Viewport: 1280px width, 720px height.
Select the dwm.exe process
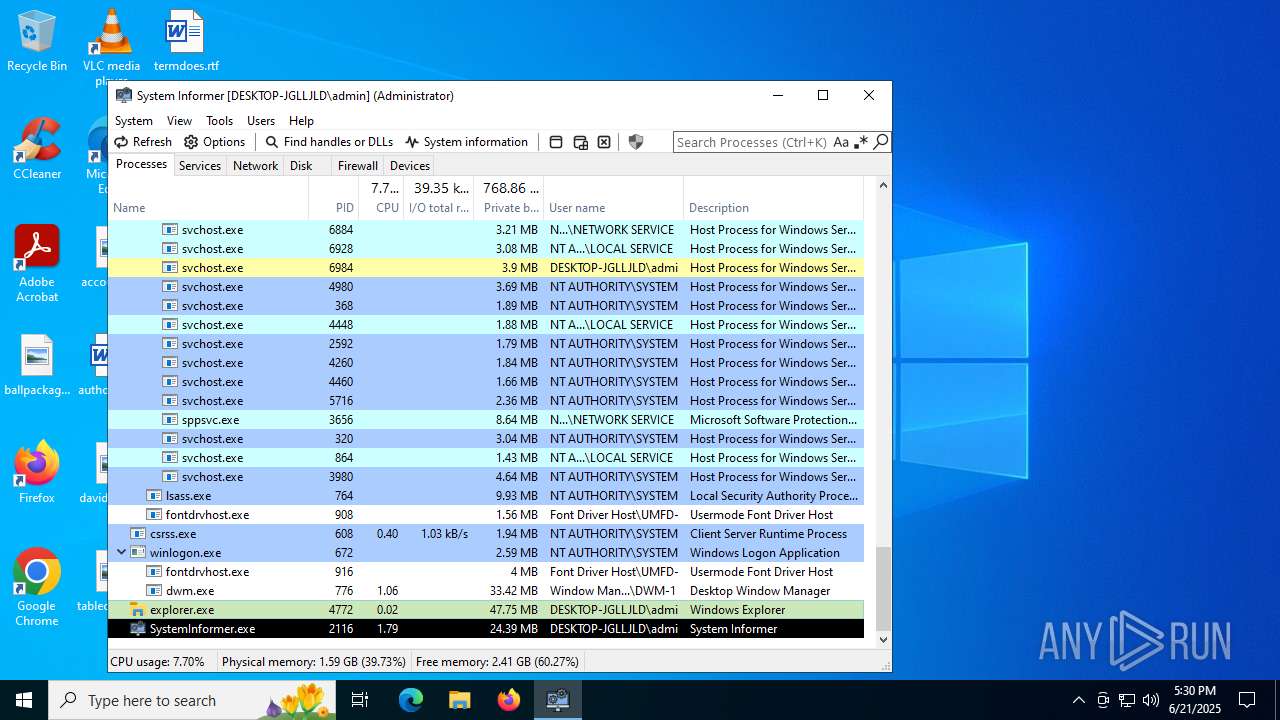(x=486, y=591)
